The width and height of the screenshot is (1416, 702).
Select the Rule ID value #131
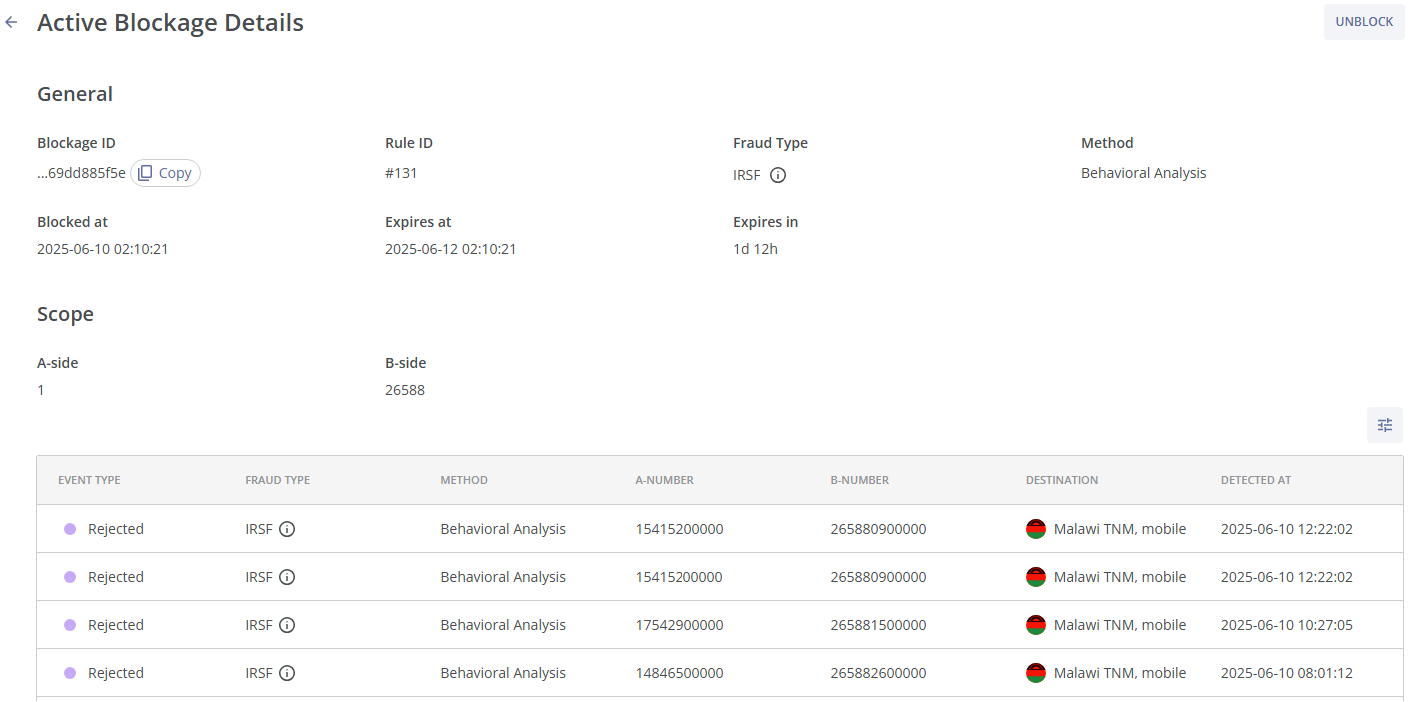(401, 172)
